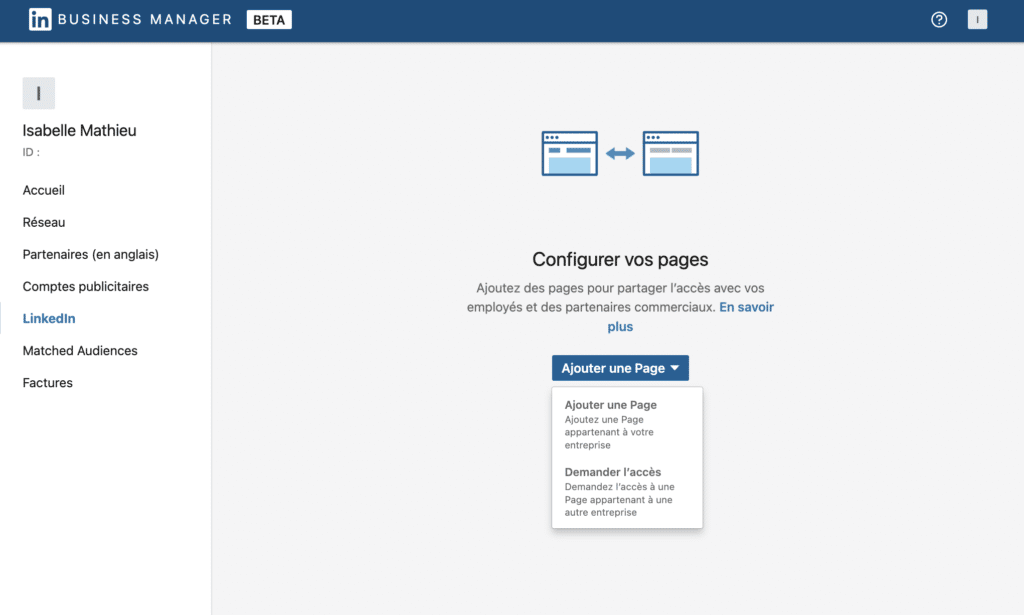The image size is (1024, 615).
Task: Open the profile avatar in top-right corner
Action: click(977, 20)
